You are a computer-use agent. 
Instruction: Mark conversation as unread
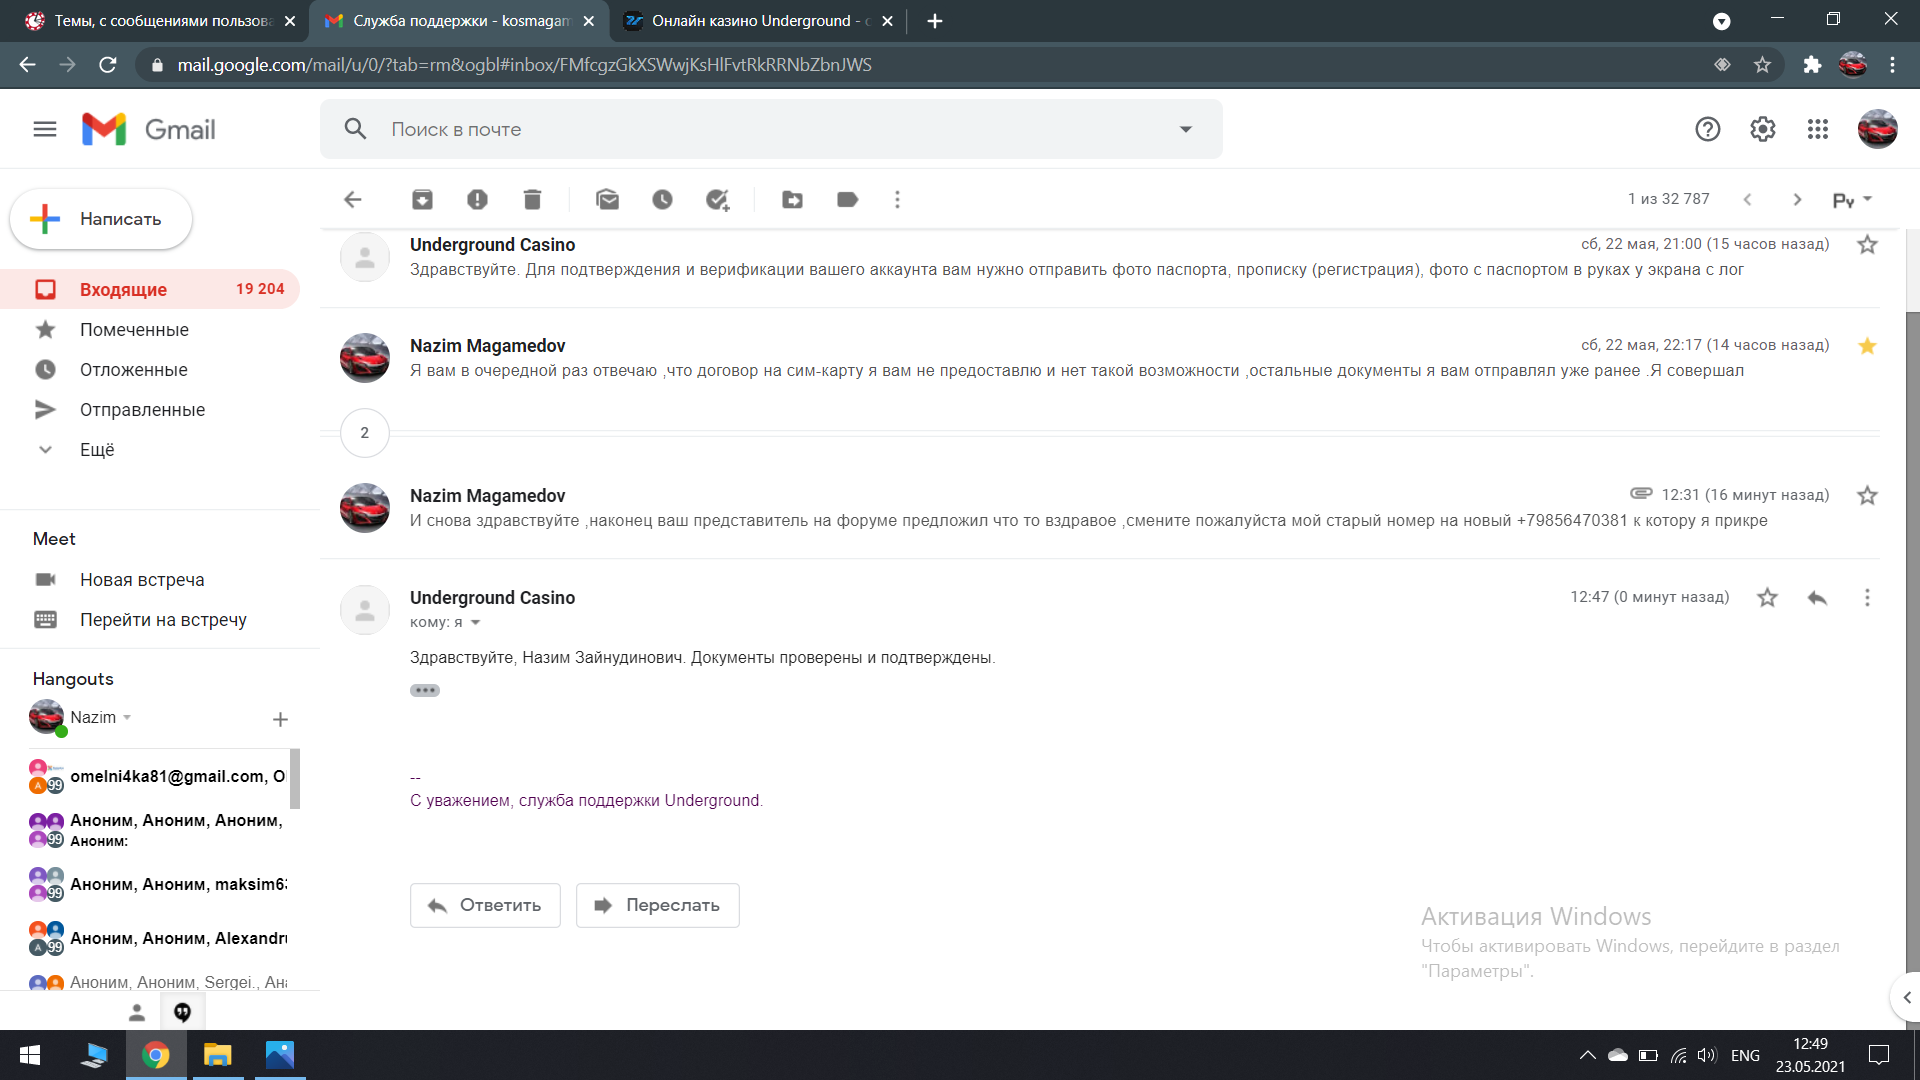click(607, 200)
